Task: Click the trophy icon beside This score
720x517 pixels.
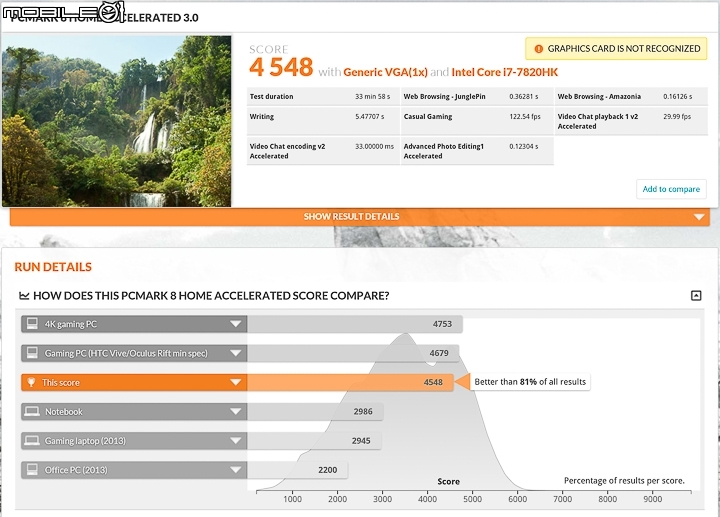Action: (x=31, y=382)
